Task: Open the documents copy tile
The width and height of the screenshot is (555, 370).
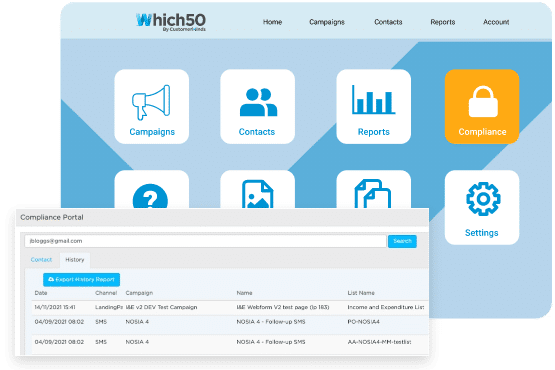Action: [373, 189]
